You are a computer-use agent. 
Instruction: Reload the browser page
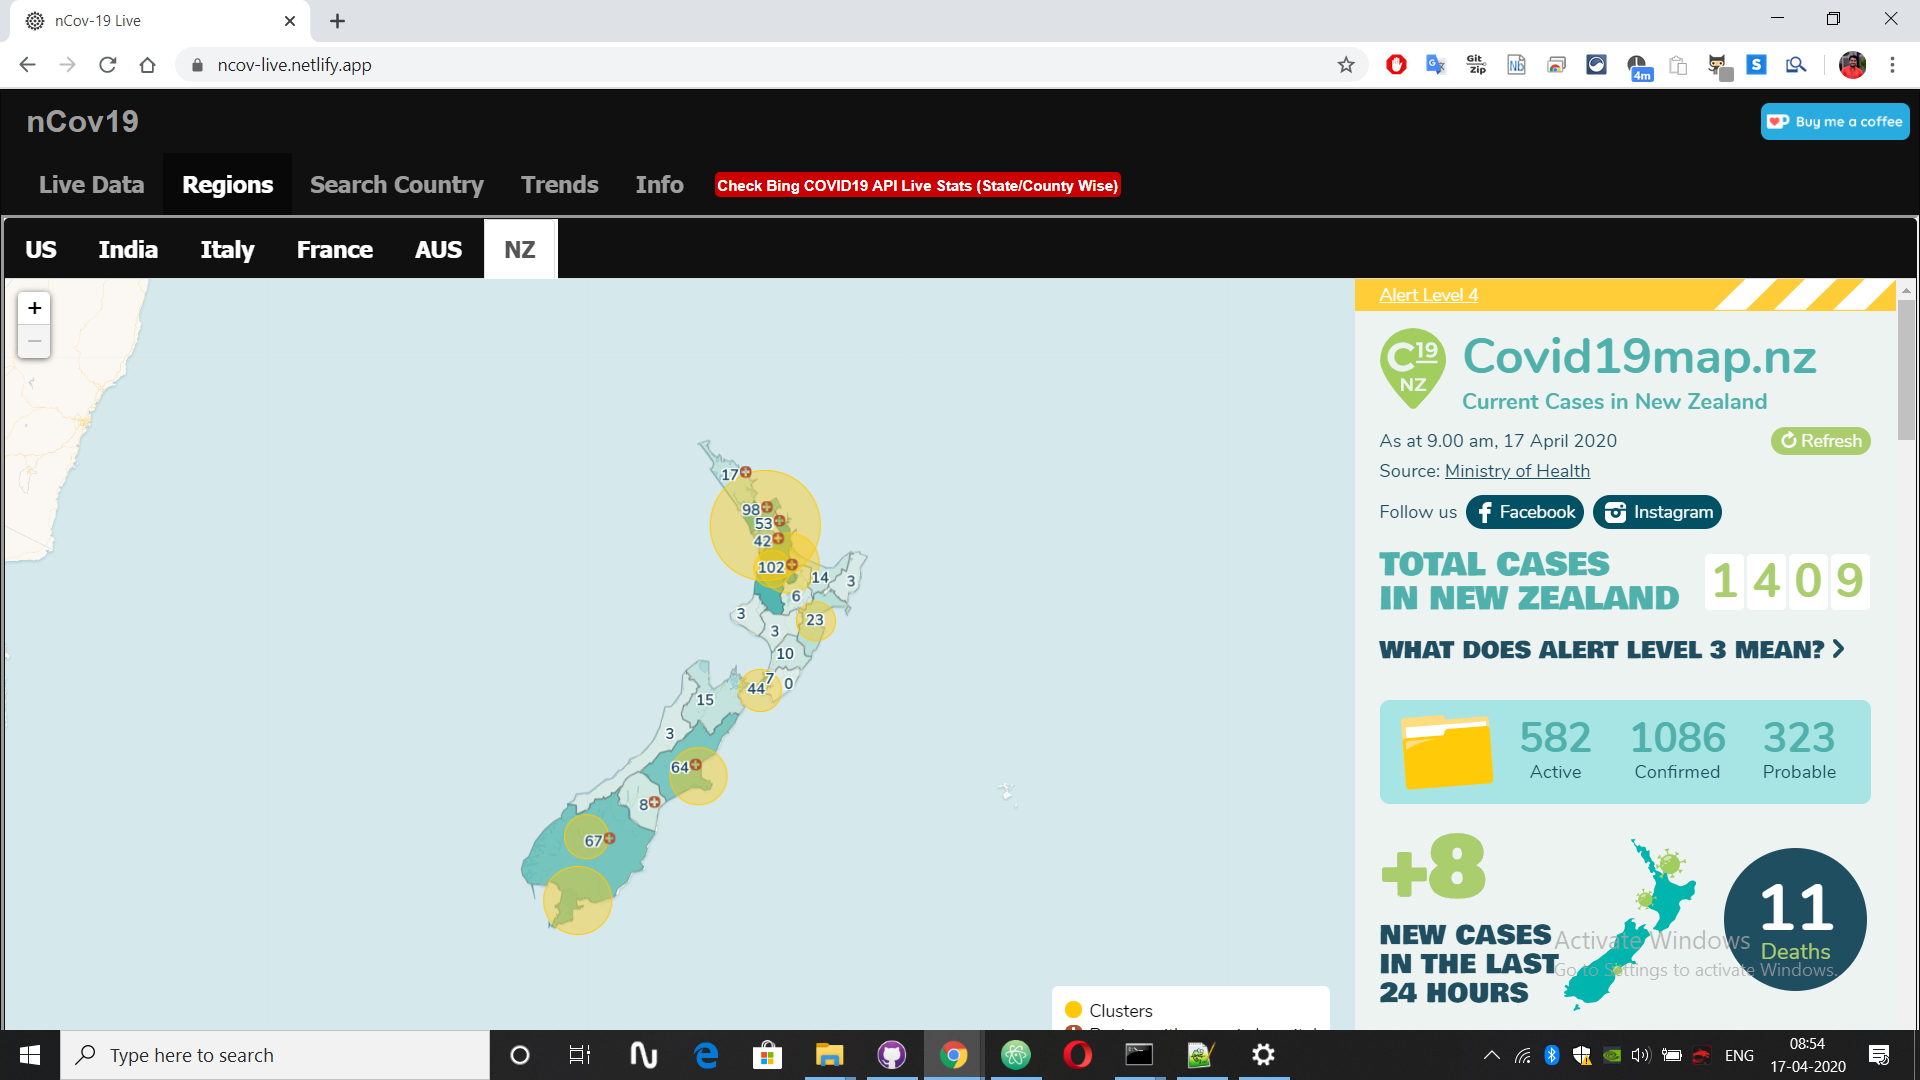[108, 65]
